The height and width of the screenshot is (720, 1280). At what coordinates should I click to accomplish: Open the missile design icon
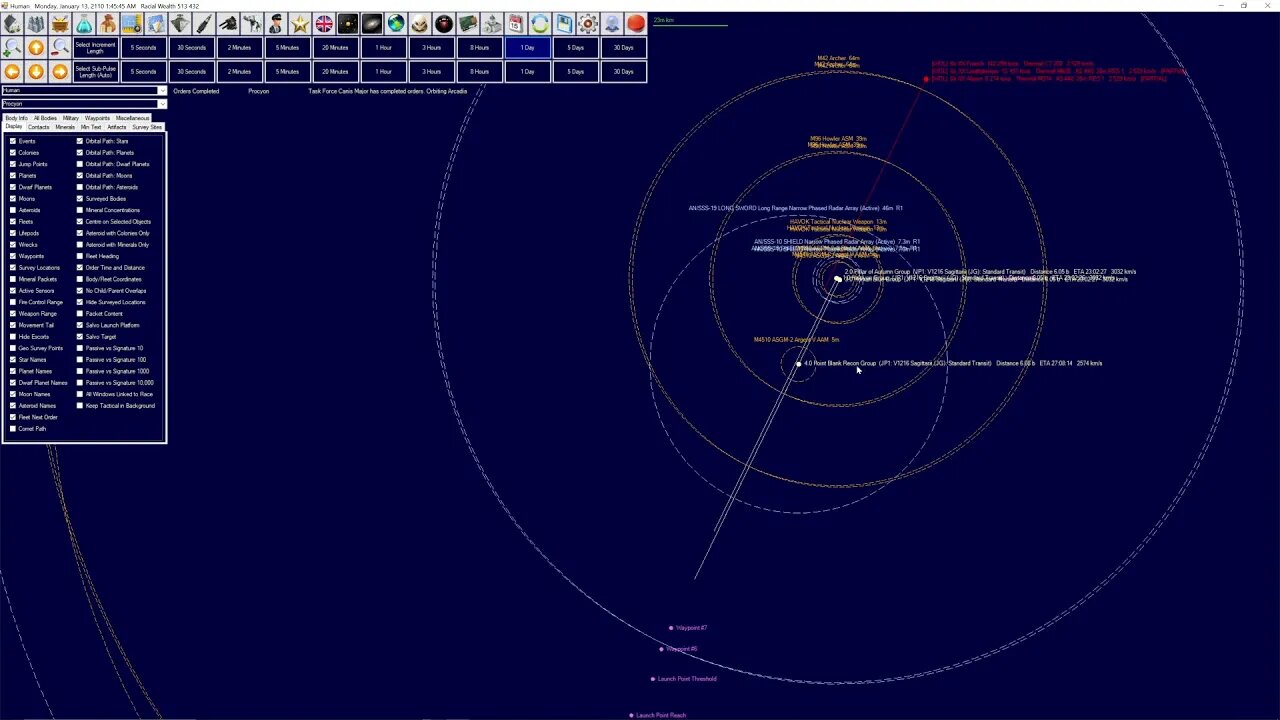(204, 23)
